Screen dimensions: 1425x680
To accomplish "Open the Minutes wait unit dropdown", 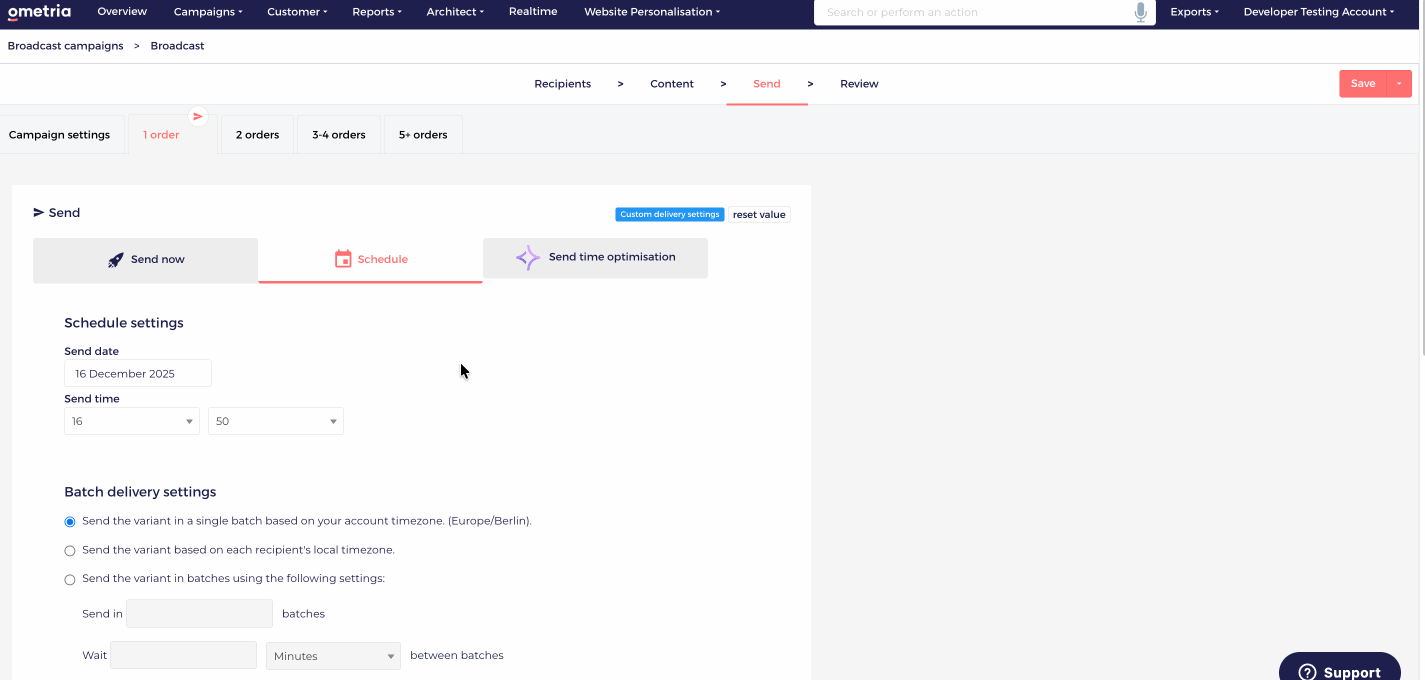I will (333, 656).
